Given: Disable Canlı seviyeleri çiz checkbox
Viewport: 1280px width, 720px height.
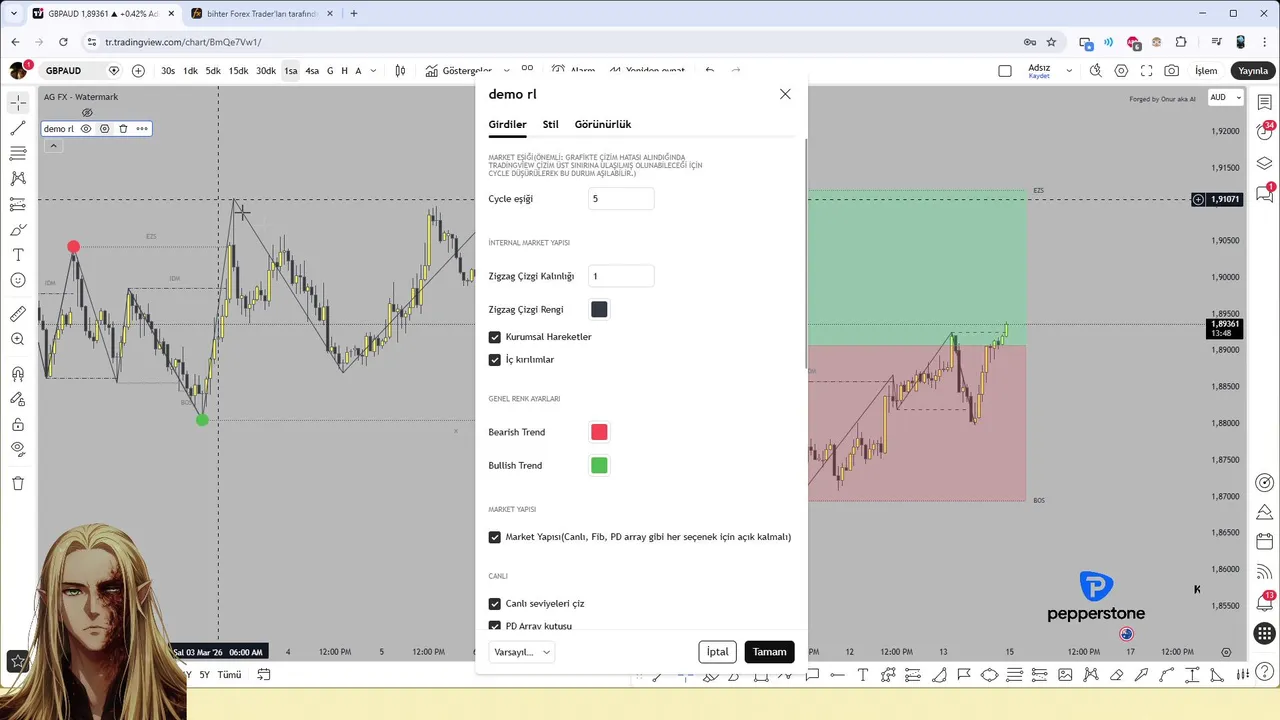Looking at the screenshot, I should pos(495,604).
